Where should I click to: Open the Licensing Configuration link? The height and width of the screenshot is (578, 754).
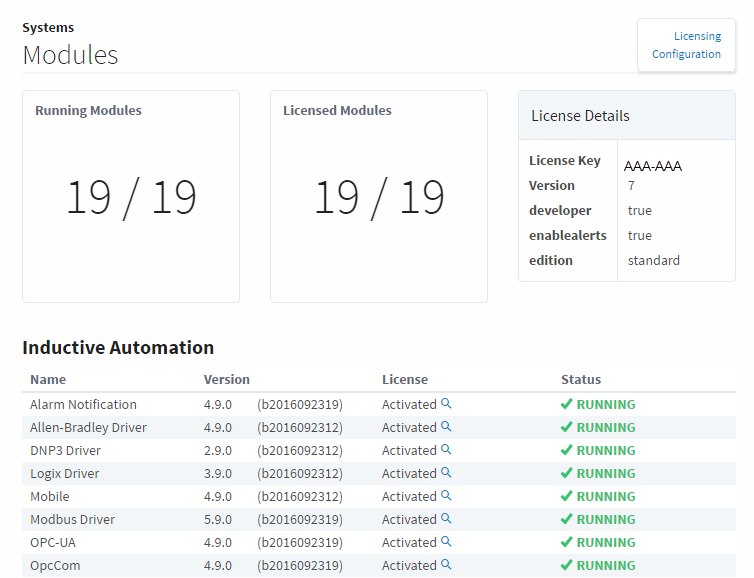coord(686,45)
